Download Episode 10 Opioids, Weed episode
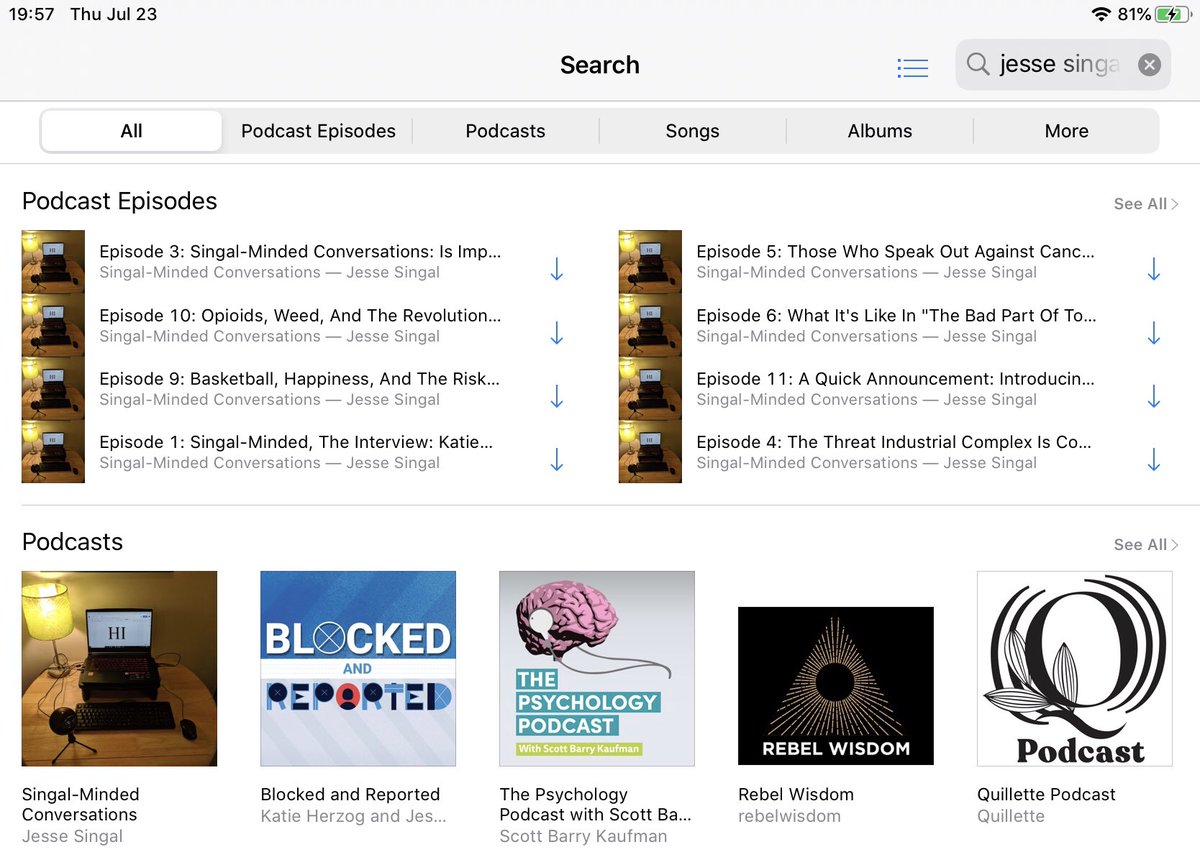1200x865 pixels. [557, 333]
